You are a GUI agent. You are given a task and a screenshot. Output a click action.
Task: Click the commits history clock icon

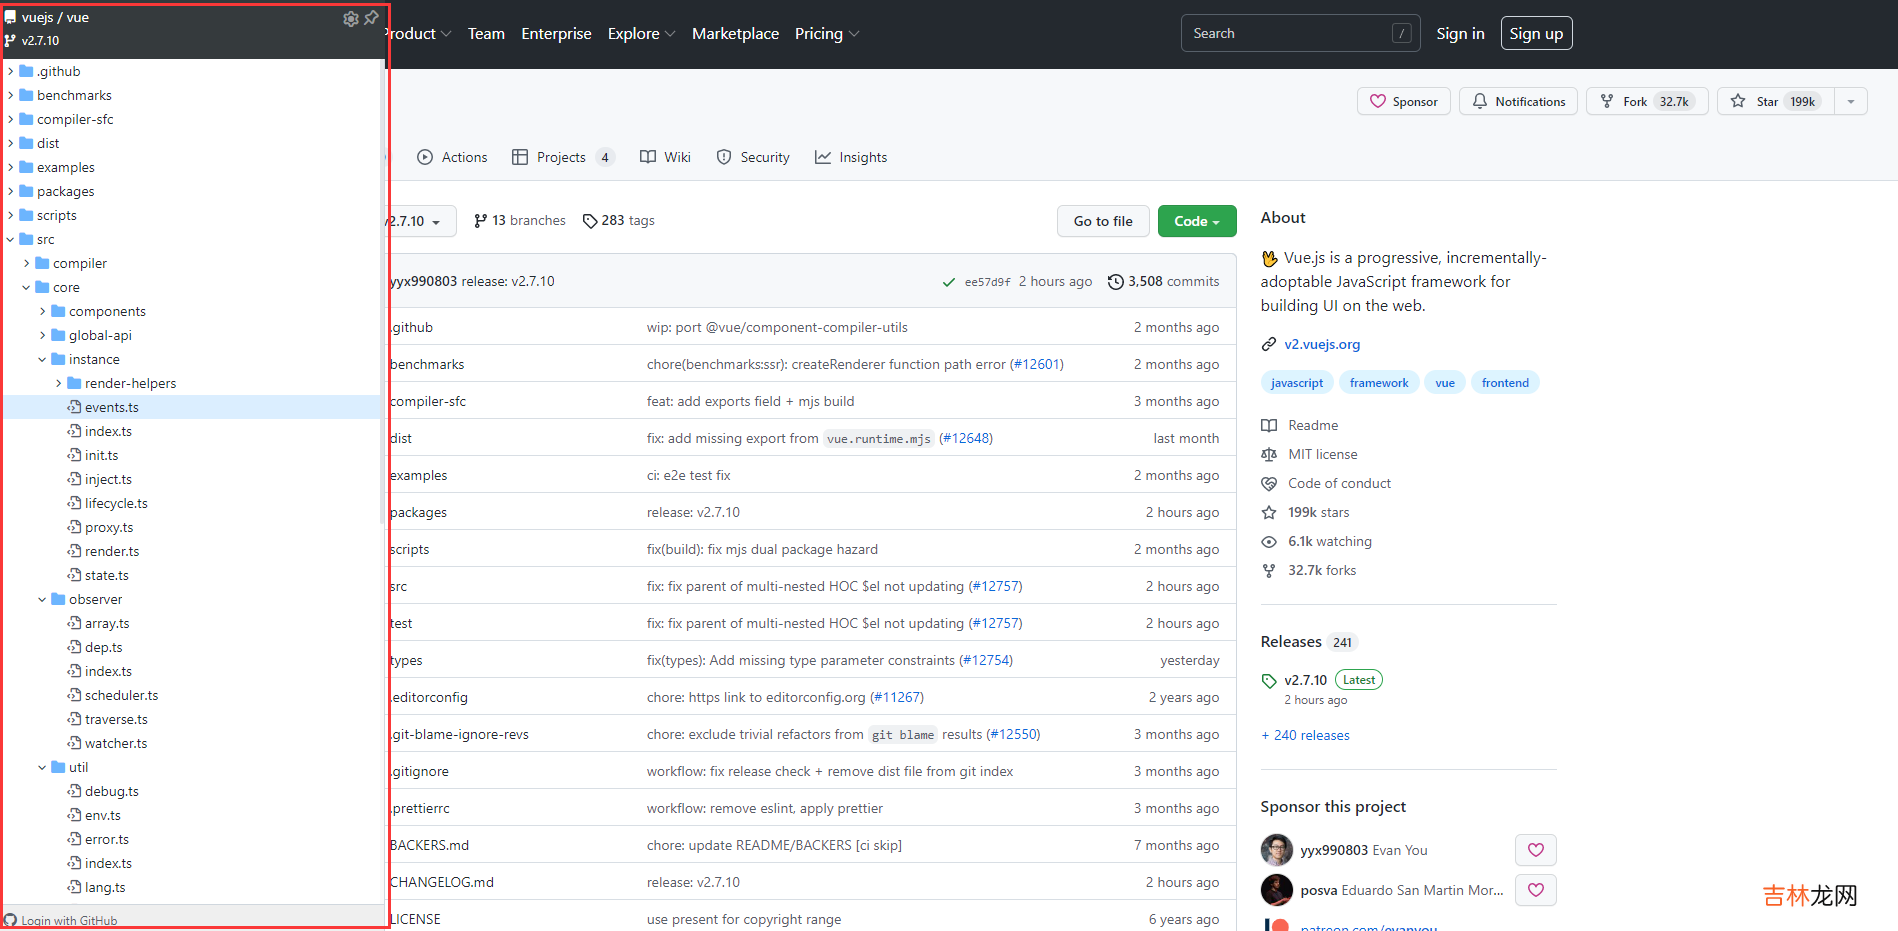1115,282
